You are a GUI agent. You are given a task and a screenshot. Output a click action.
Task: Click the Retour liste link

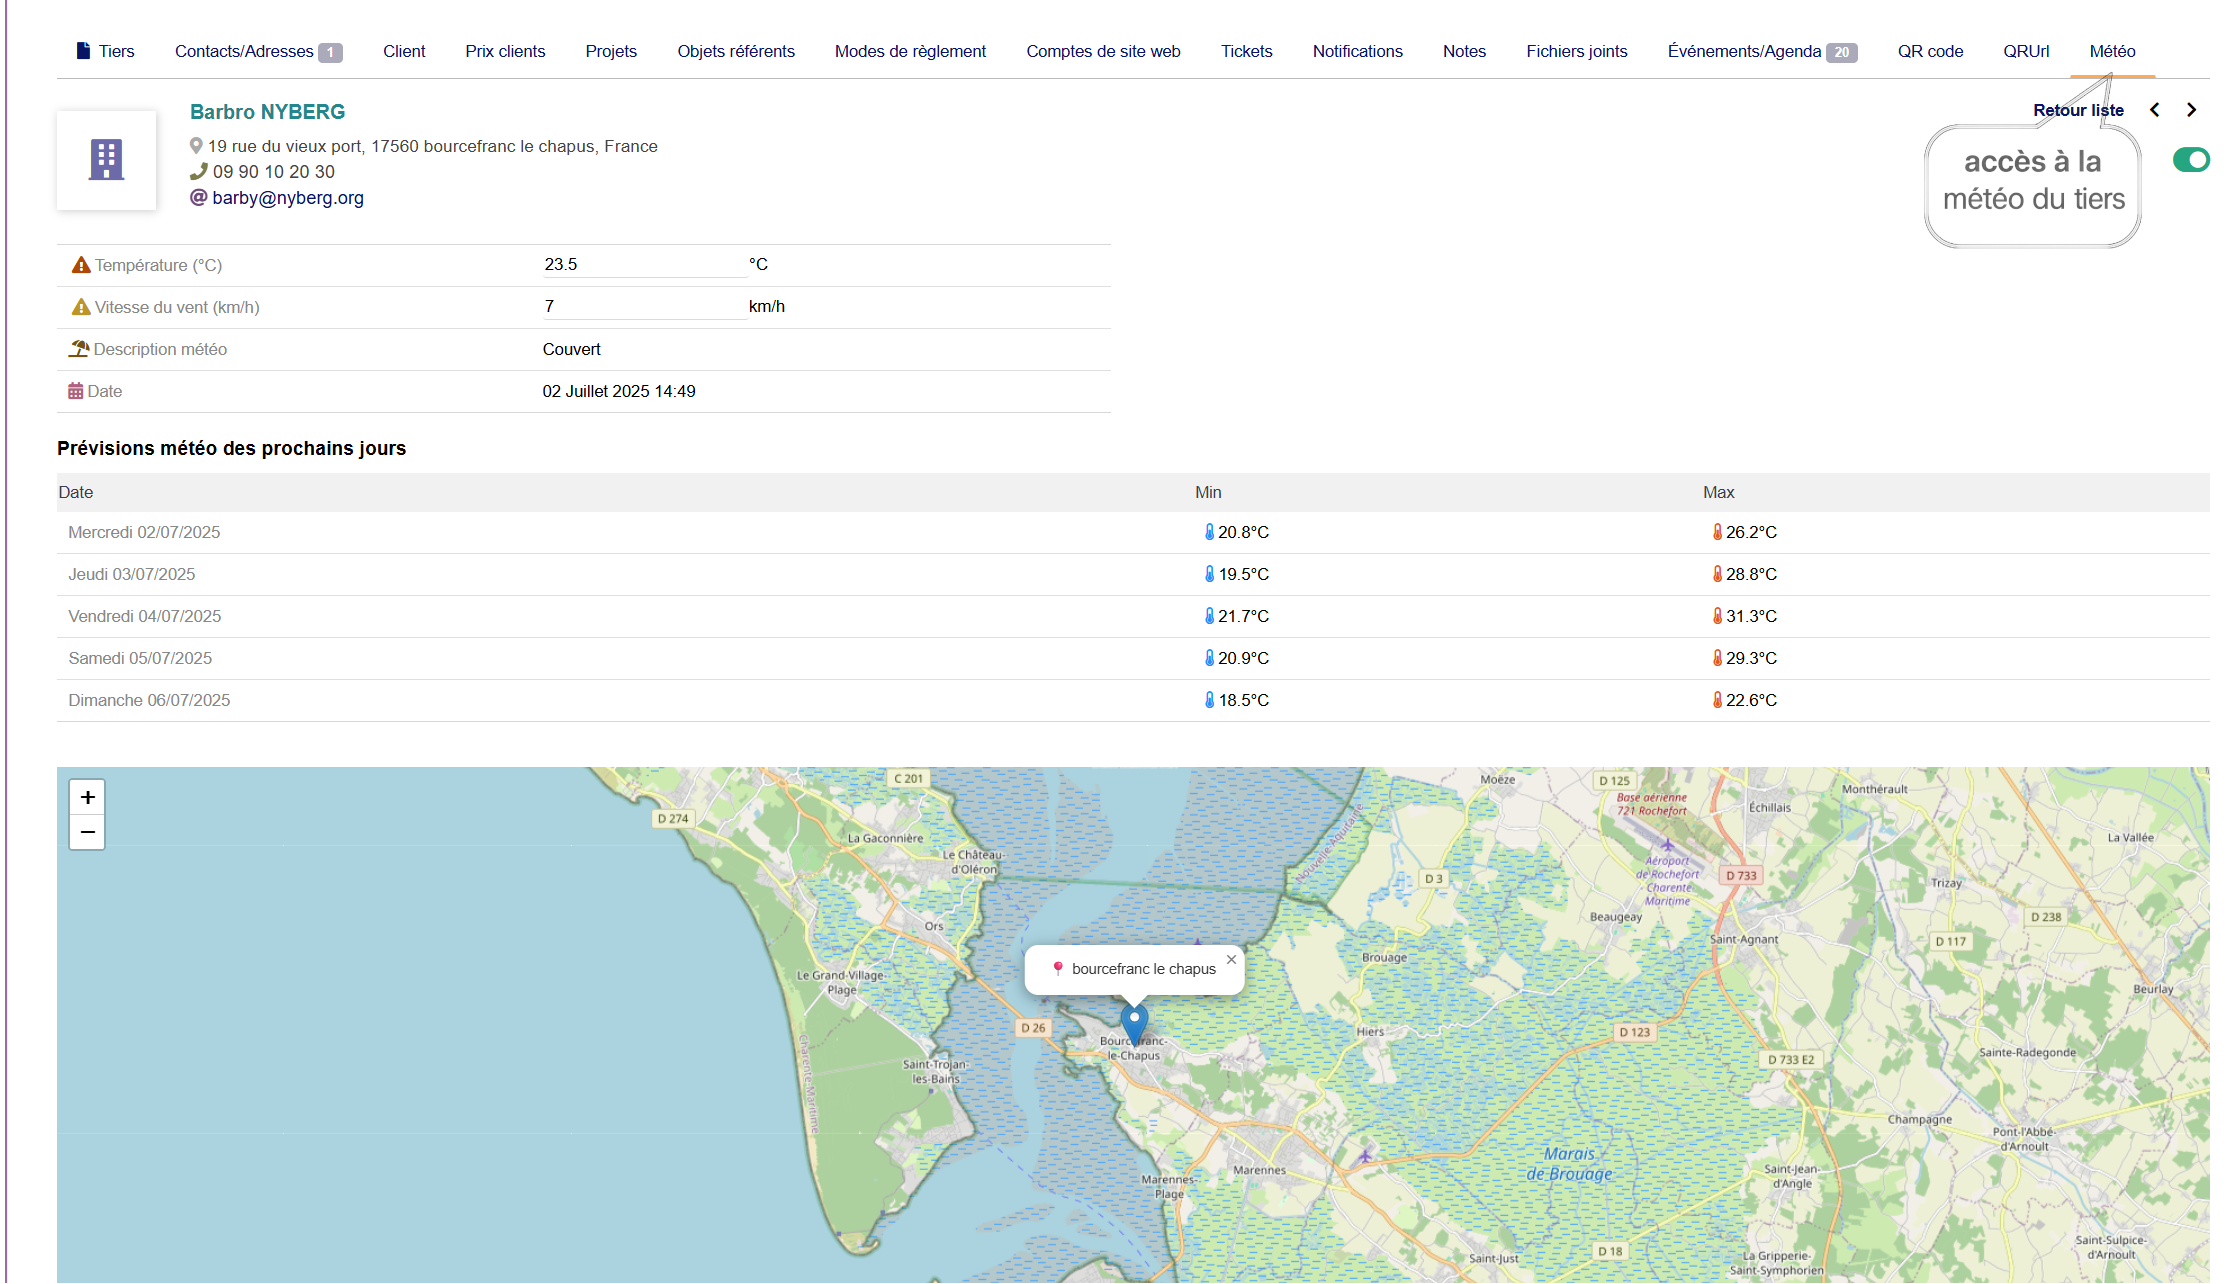click(x=2078, y=110)
